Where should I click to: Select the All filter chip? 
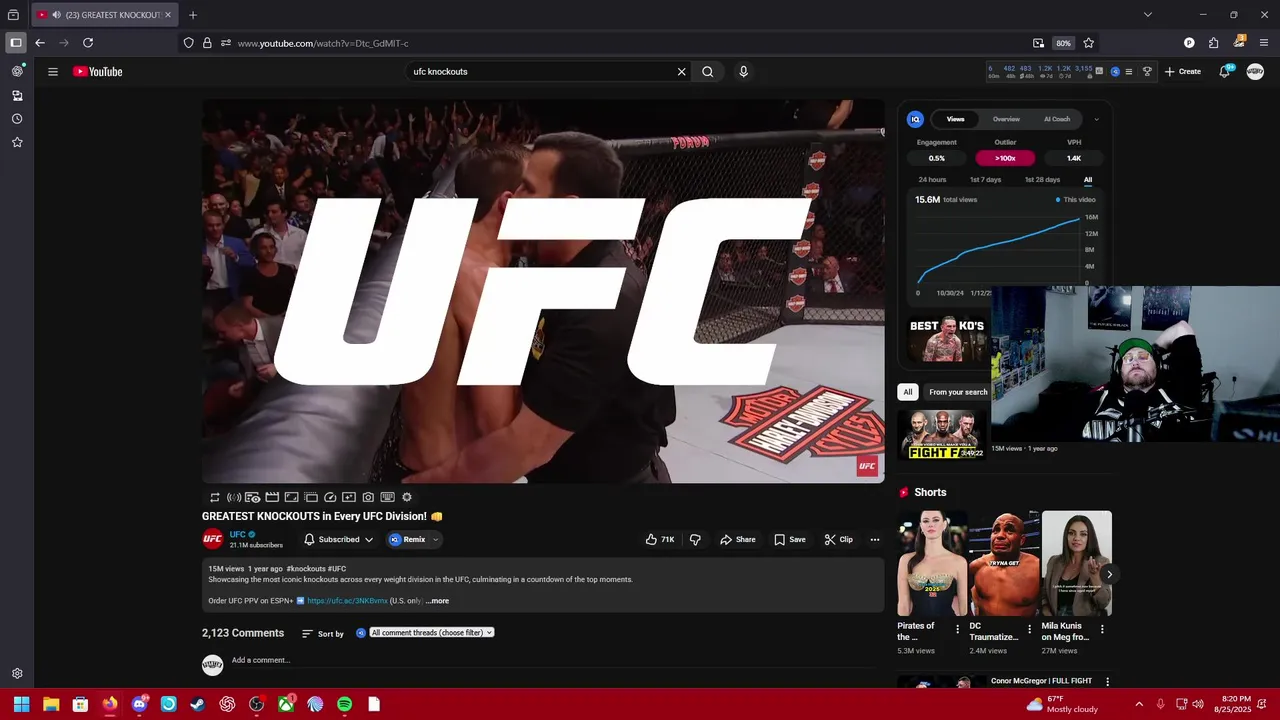point(908,392)
